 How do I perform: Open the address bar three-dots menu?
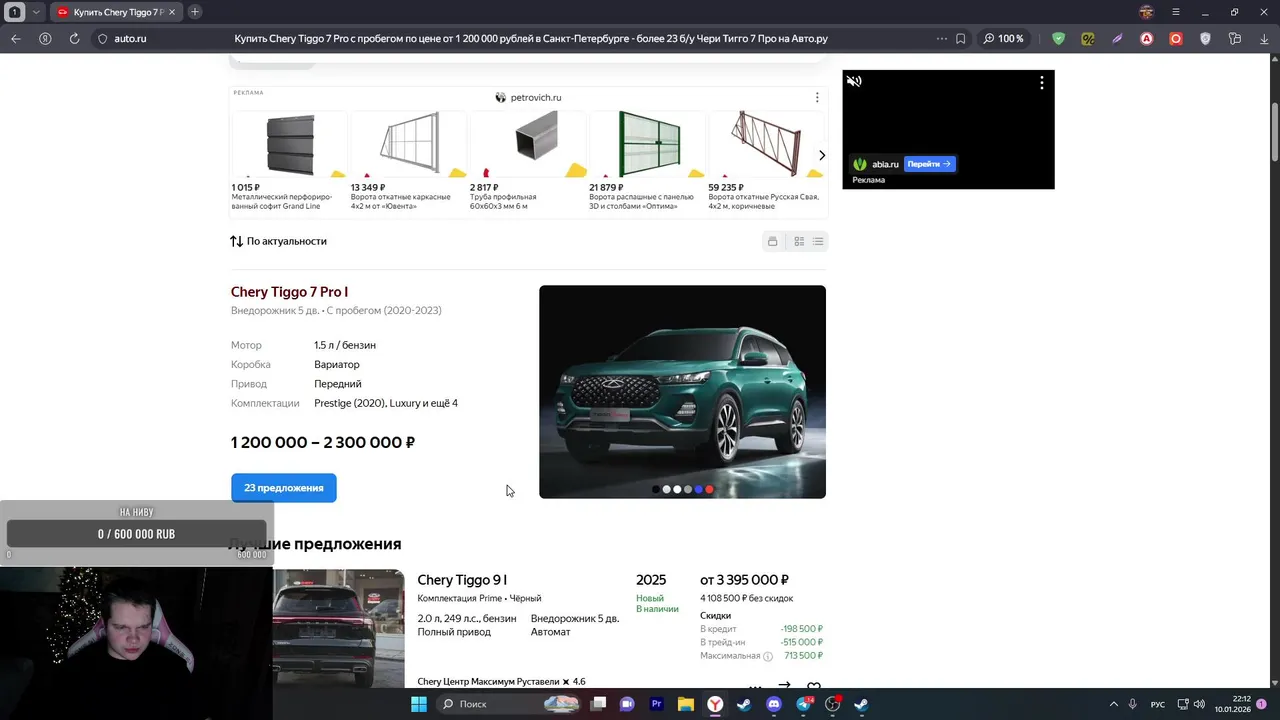[941, 39]
